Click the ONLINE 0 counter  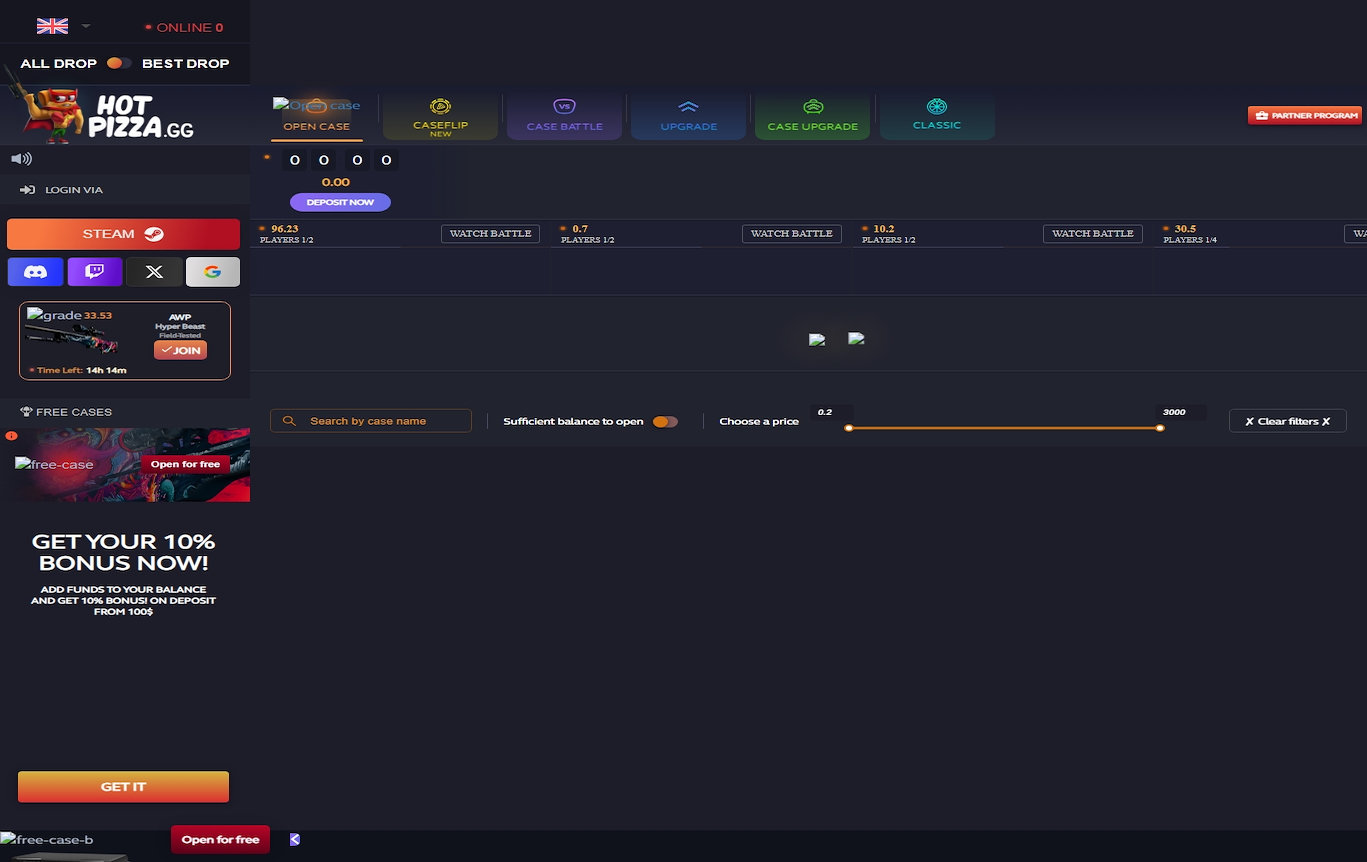point(184,27)
